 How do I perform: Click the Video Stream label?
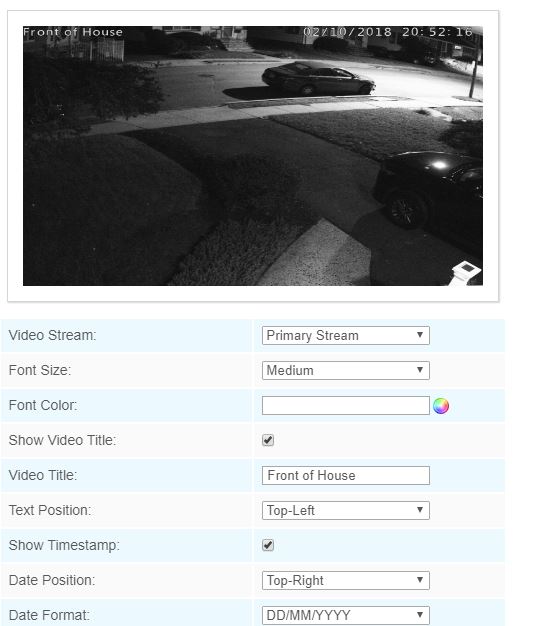[52, 335]
